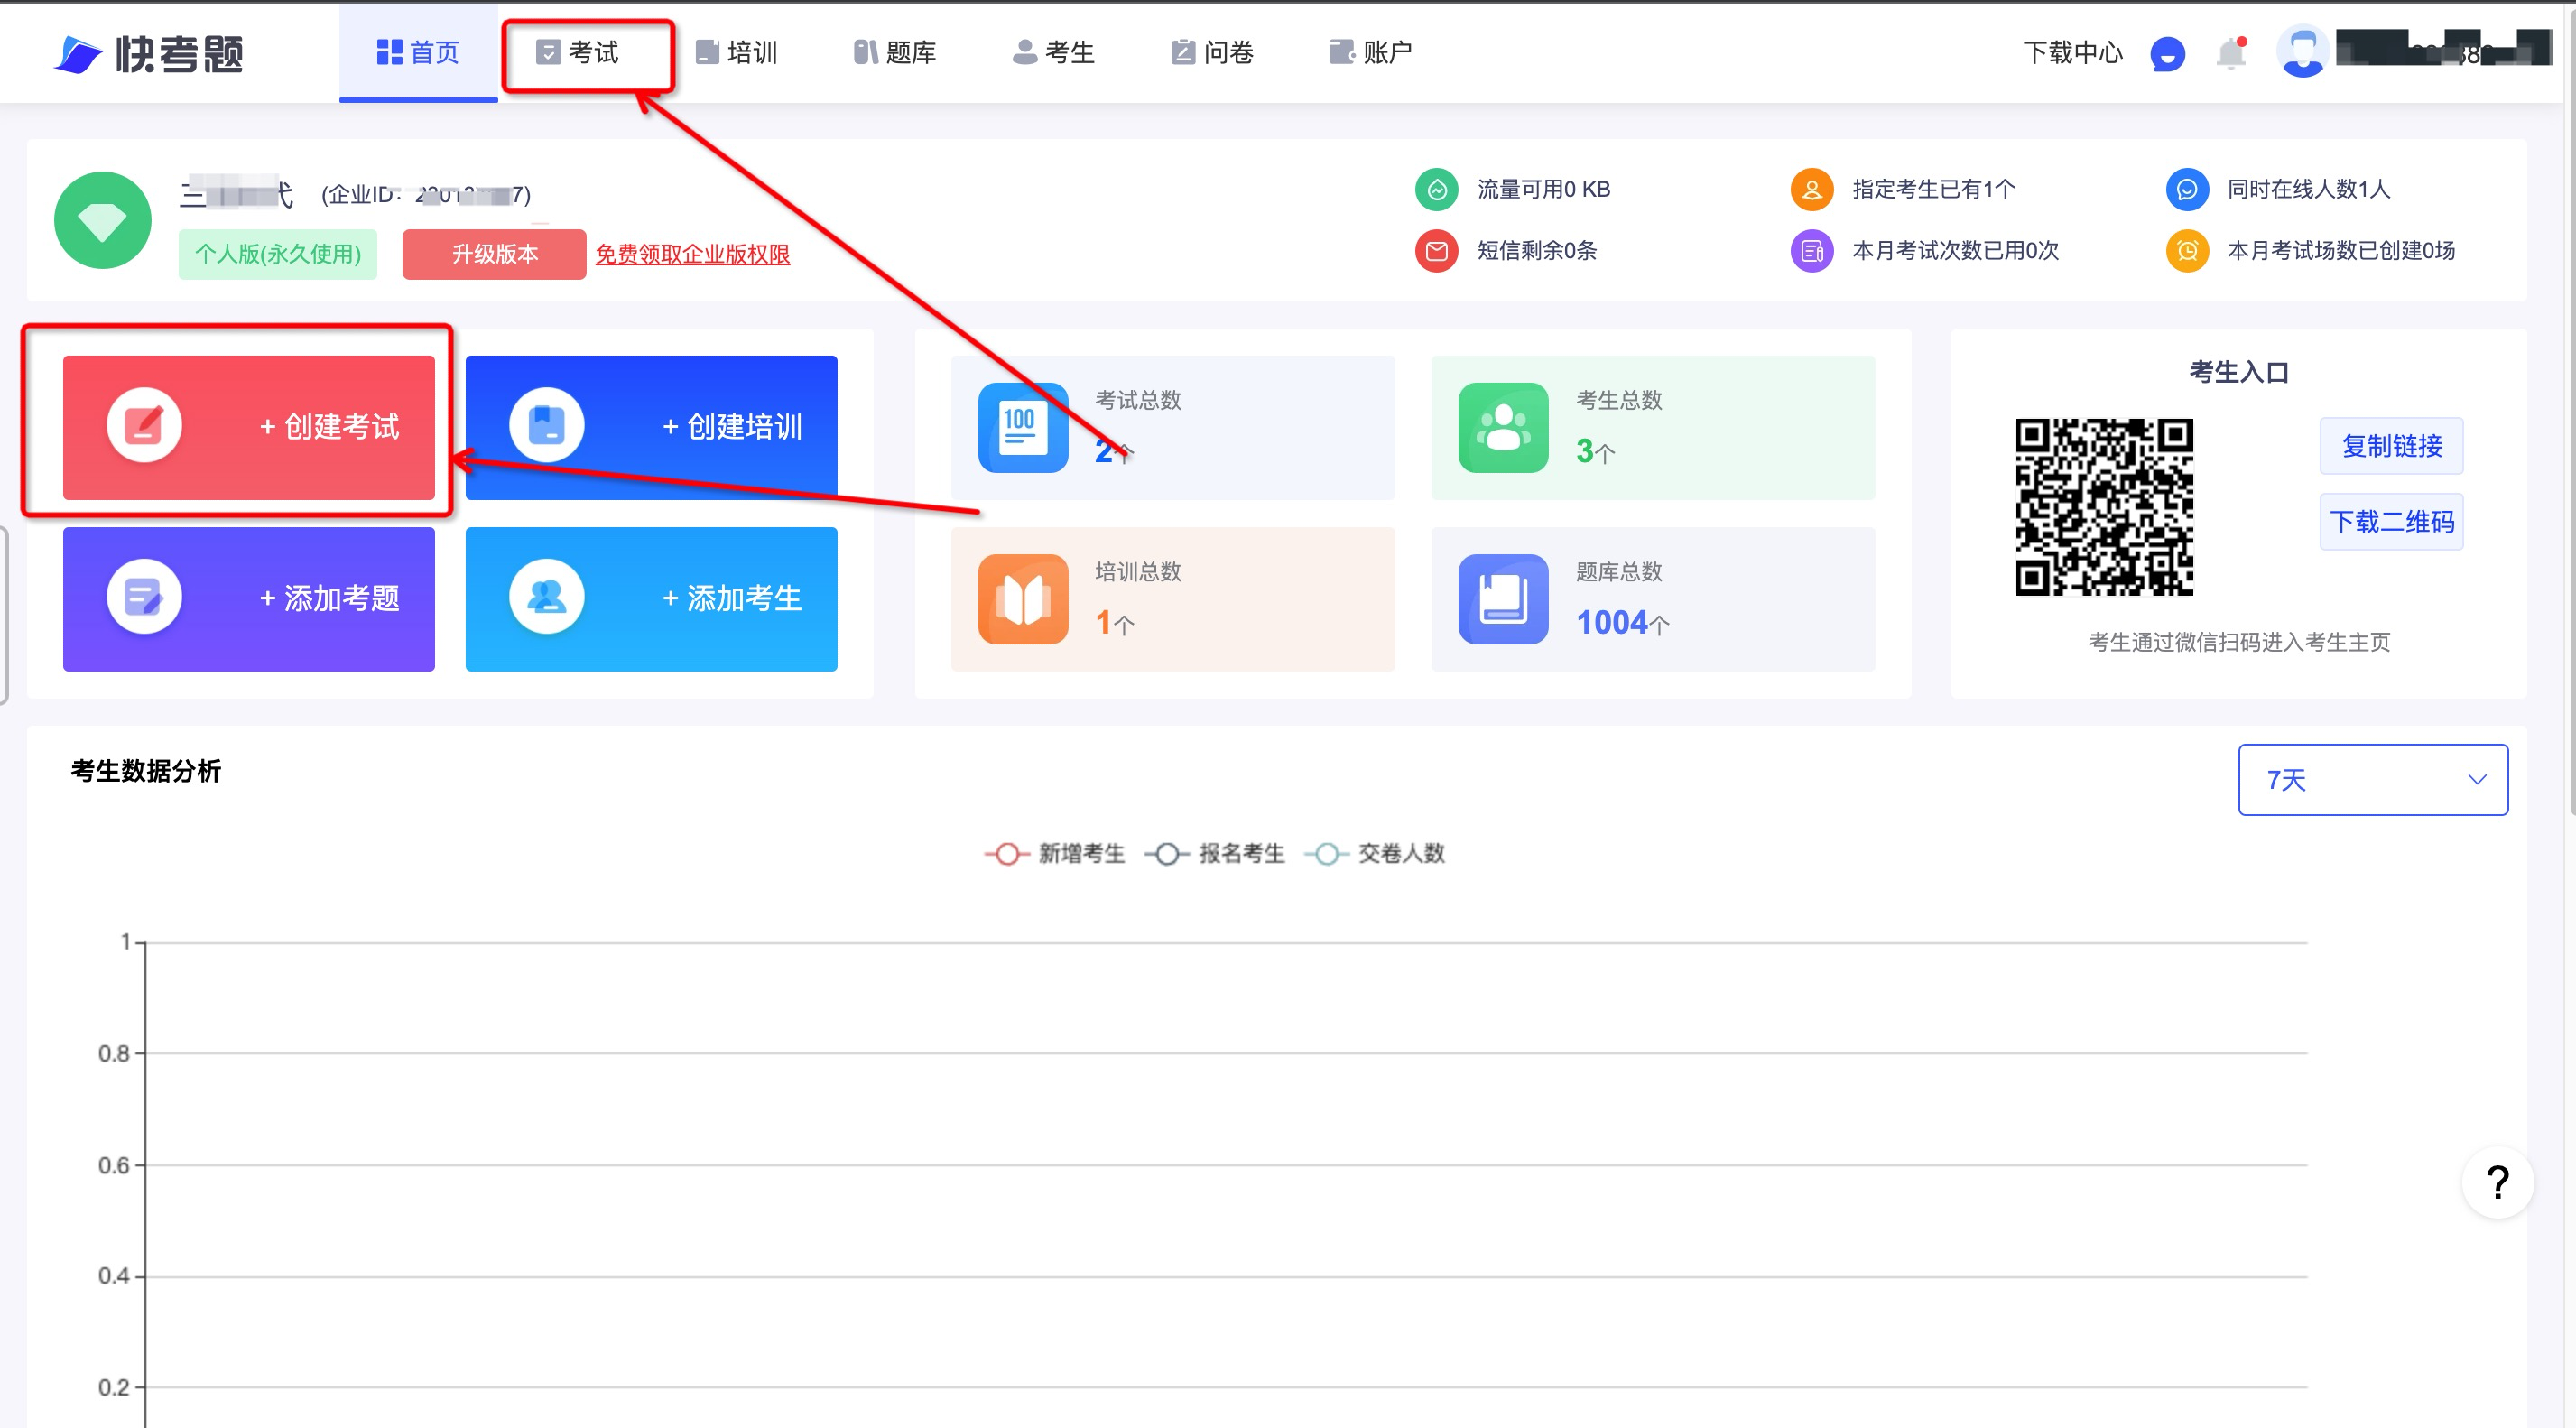Viewport: 2576px width, 1428px height.
Task: Click the 流量可用0 KB text
Action: coord(1543,189)
